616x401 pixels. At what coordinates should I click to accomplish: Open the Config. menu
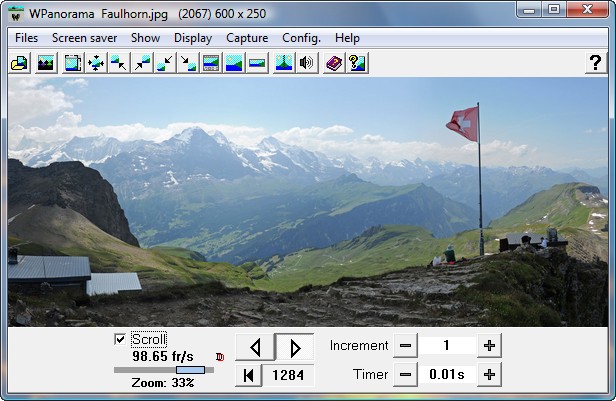click(301, 38)
